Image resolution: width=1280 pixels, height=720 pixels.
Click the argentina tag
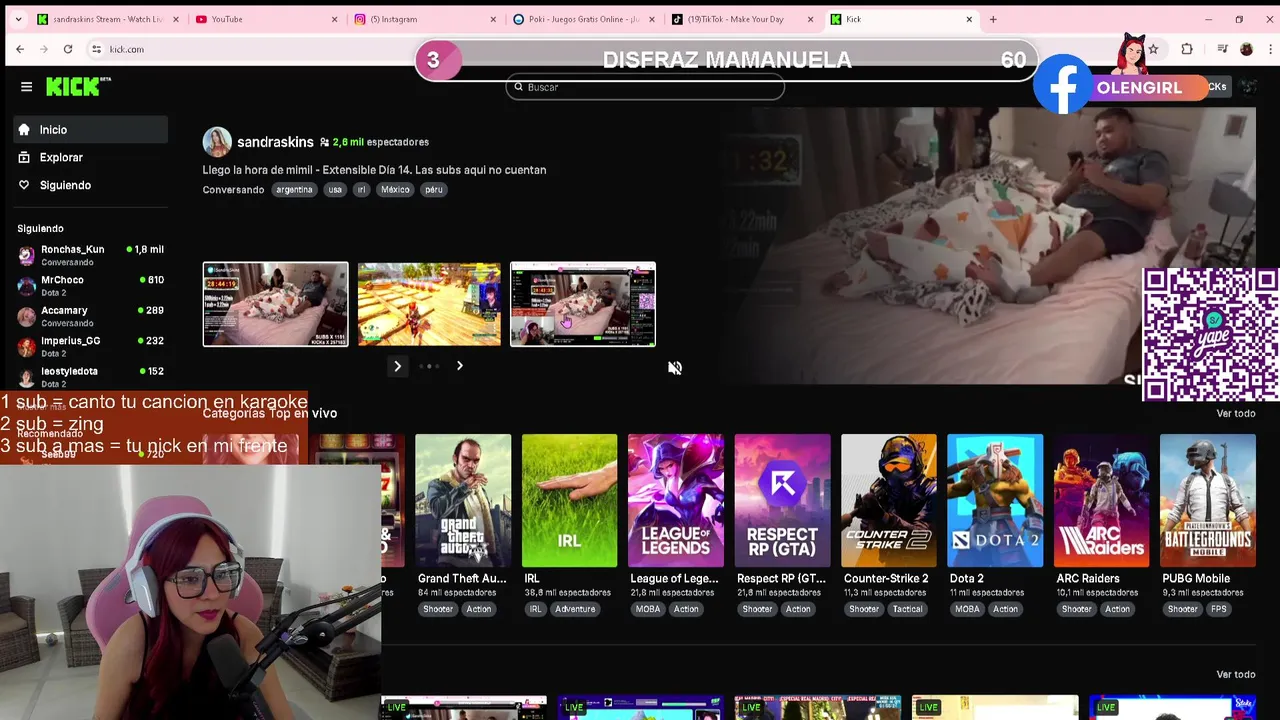click(294, 189)
